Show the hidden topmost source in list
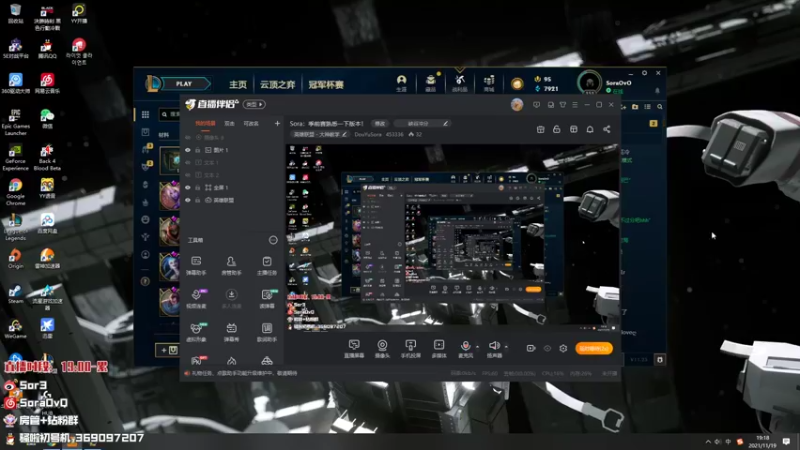Image resolution: width=800 pixels, height=450 pixels. click(x=188, y=138)
